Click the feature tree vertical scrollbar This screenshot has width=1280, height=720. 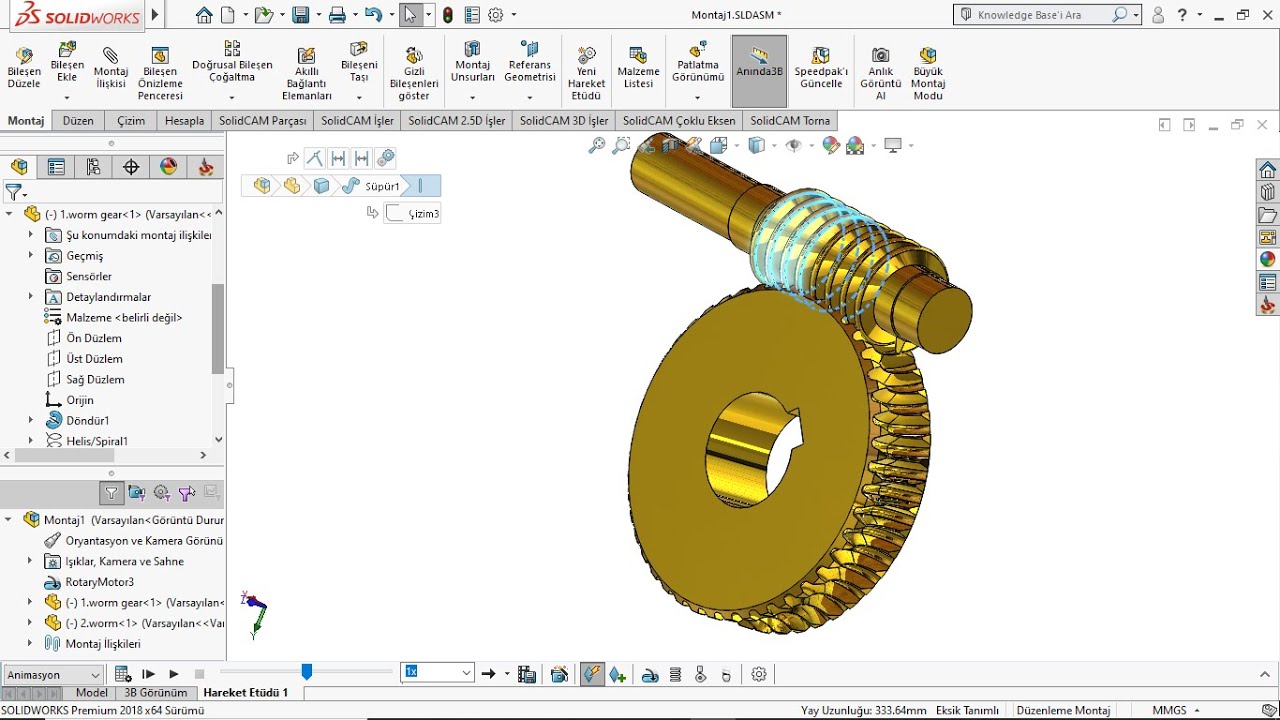(218, 328)
